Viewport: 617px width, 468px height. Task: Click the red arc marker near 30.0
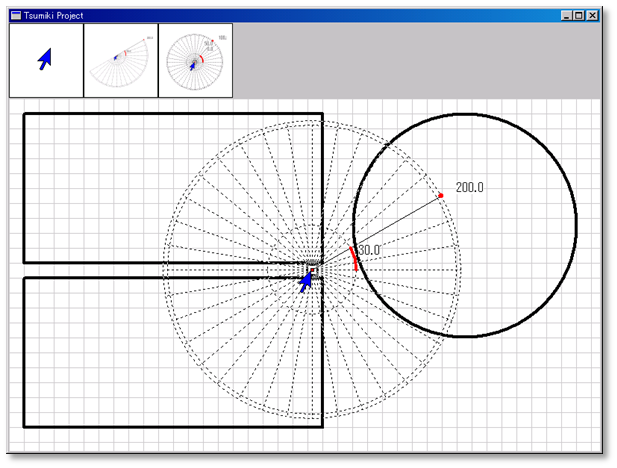[x=353, y=257]
